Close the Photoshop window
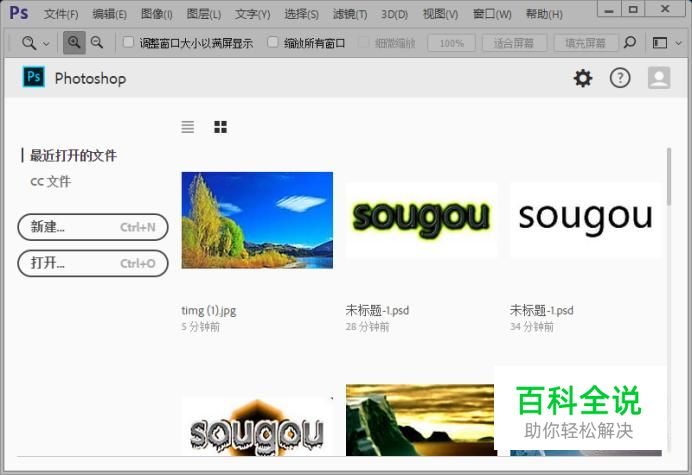692x475 pixels. tap(665, 9)
